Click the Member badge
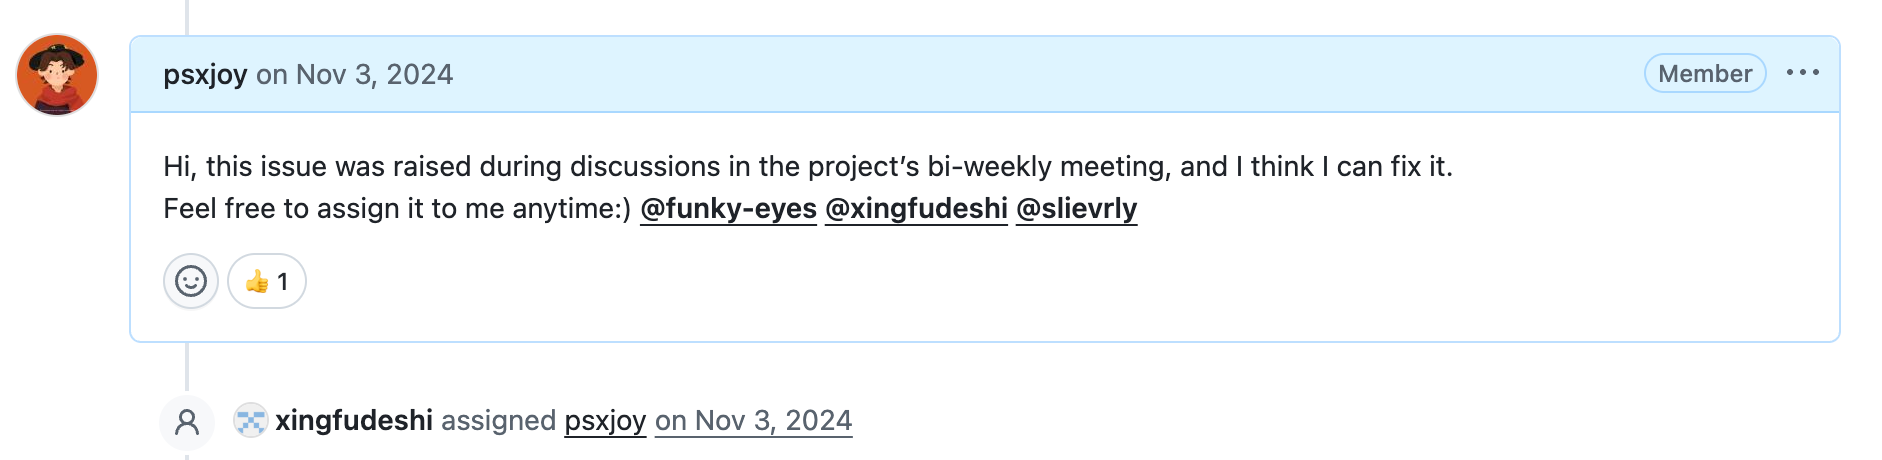 click(x=1704, y=73)
